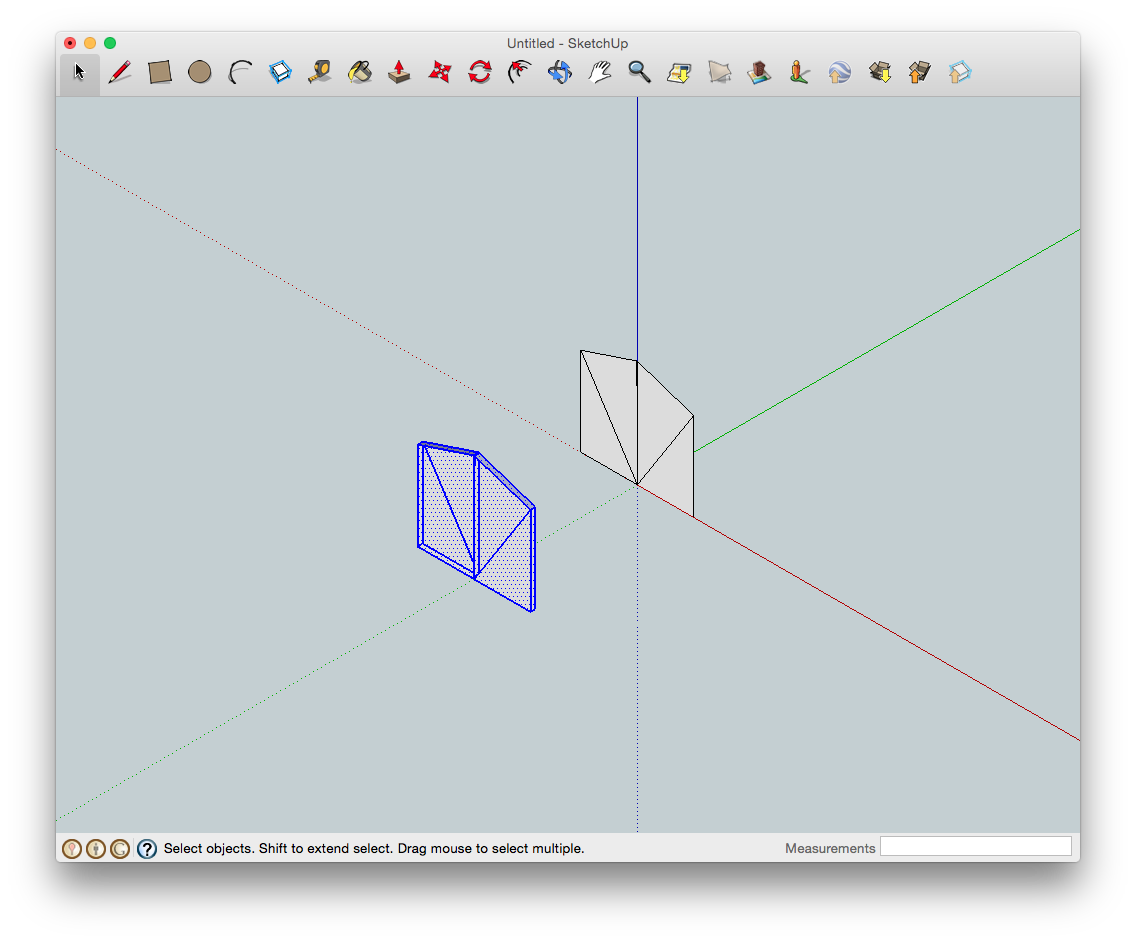This screenshot has width=1136, height=942.
Task: Activate the Push/Pull tool
Action: [399, 72]
